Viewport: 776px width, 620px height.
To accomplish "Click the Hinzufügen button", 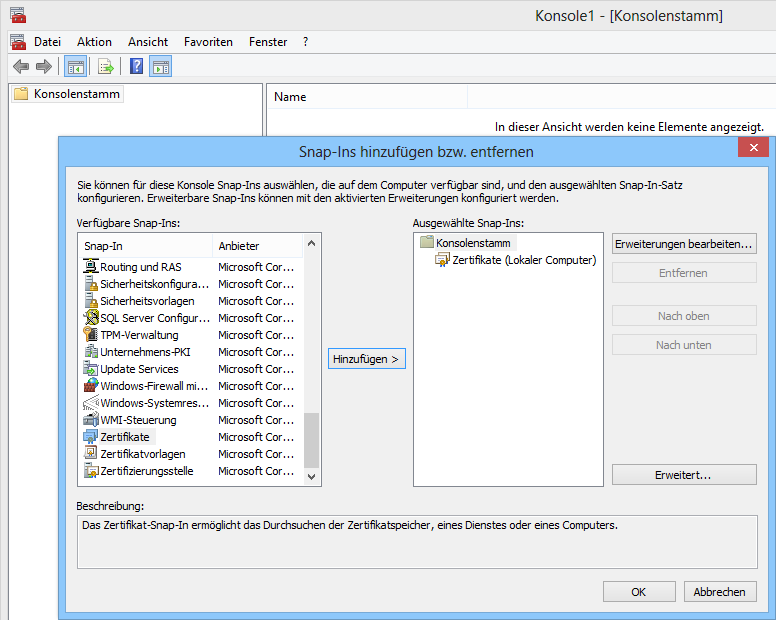I will 367,359.
